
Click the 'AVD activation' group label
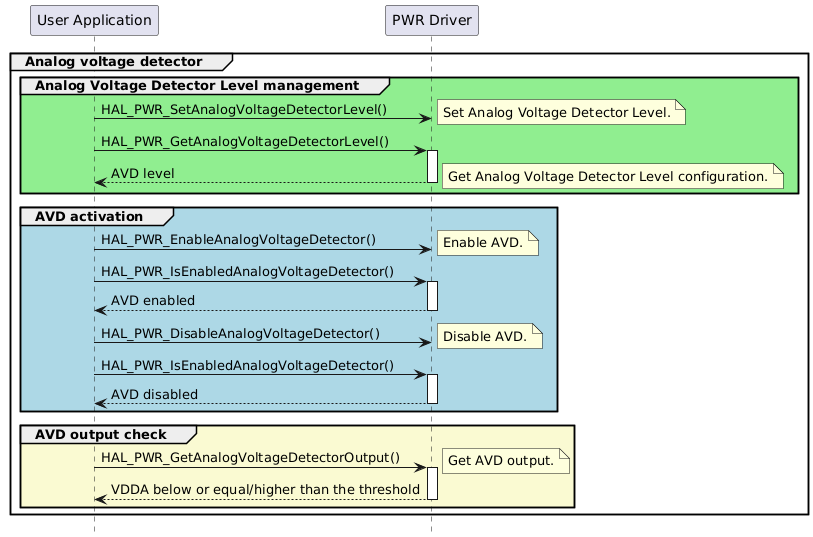89,216
